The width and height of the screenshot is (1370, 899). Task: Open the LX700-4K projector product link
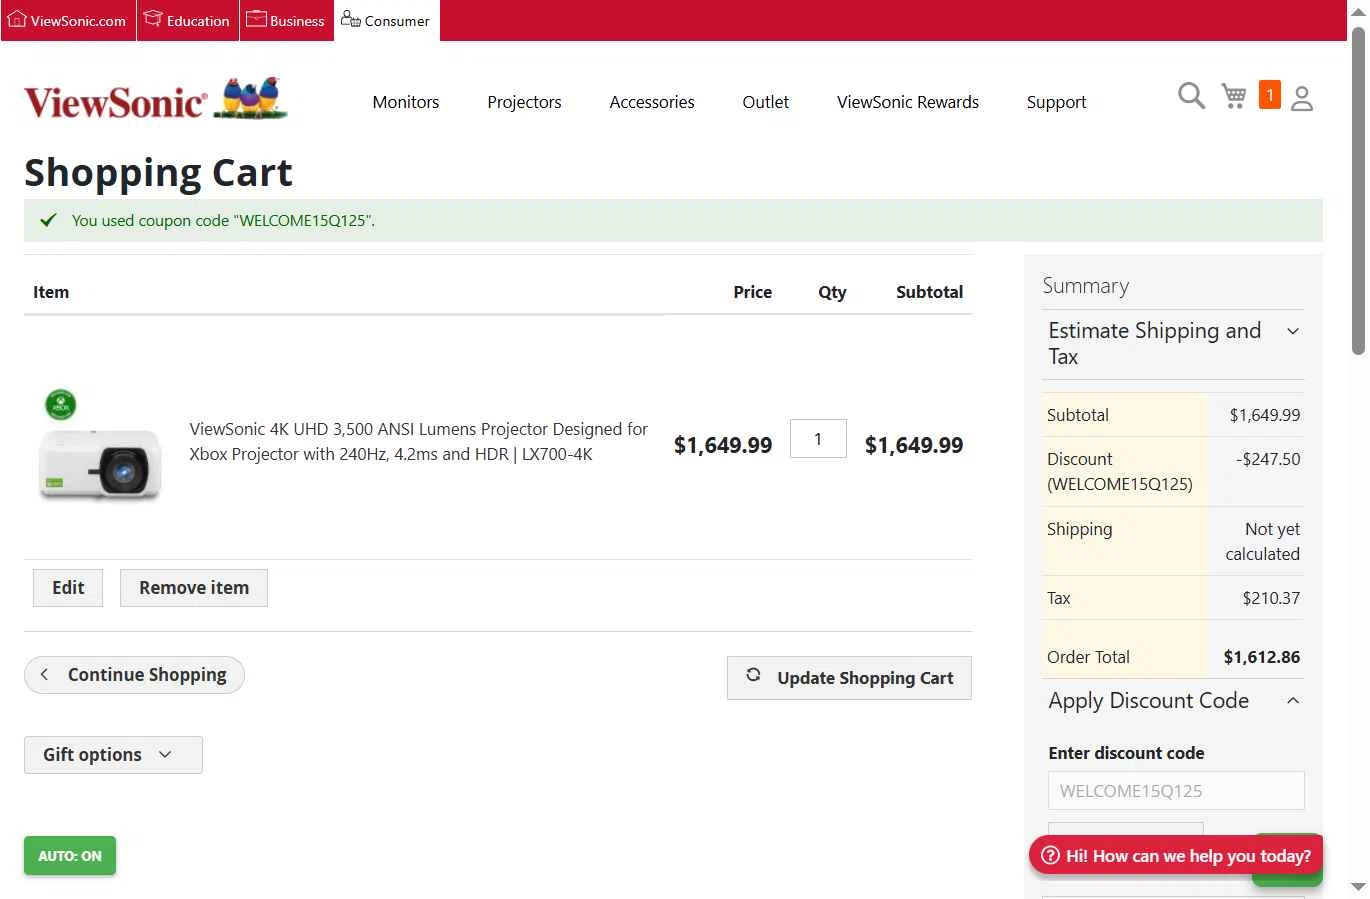point(419,441)
